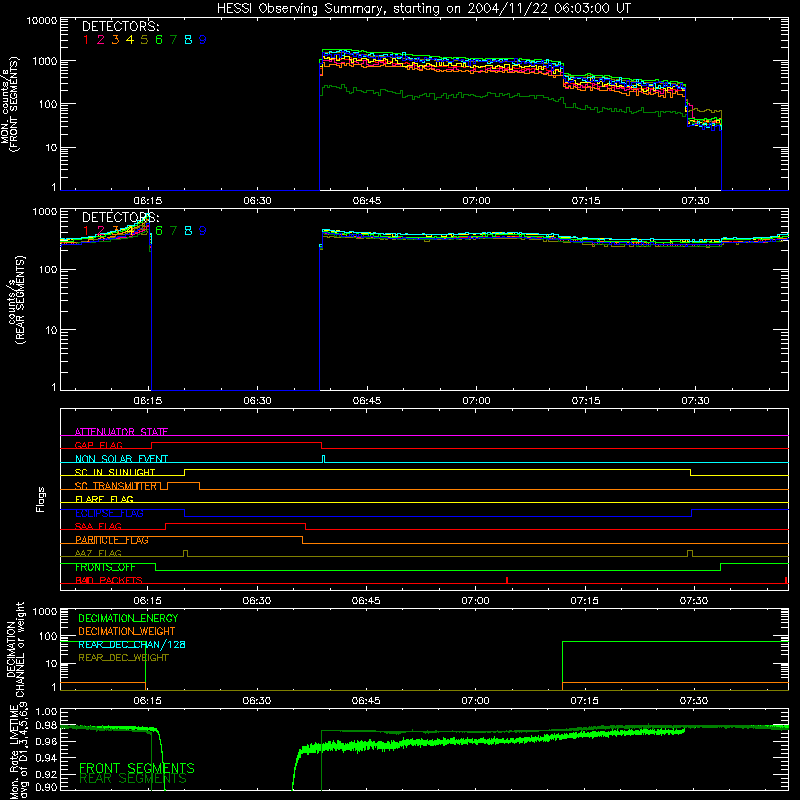The width and height of the screenshot is (800, 800).
Task: Select detector 8 in front segments legend
Action: coord(188,40)
